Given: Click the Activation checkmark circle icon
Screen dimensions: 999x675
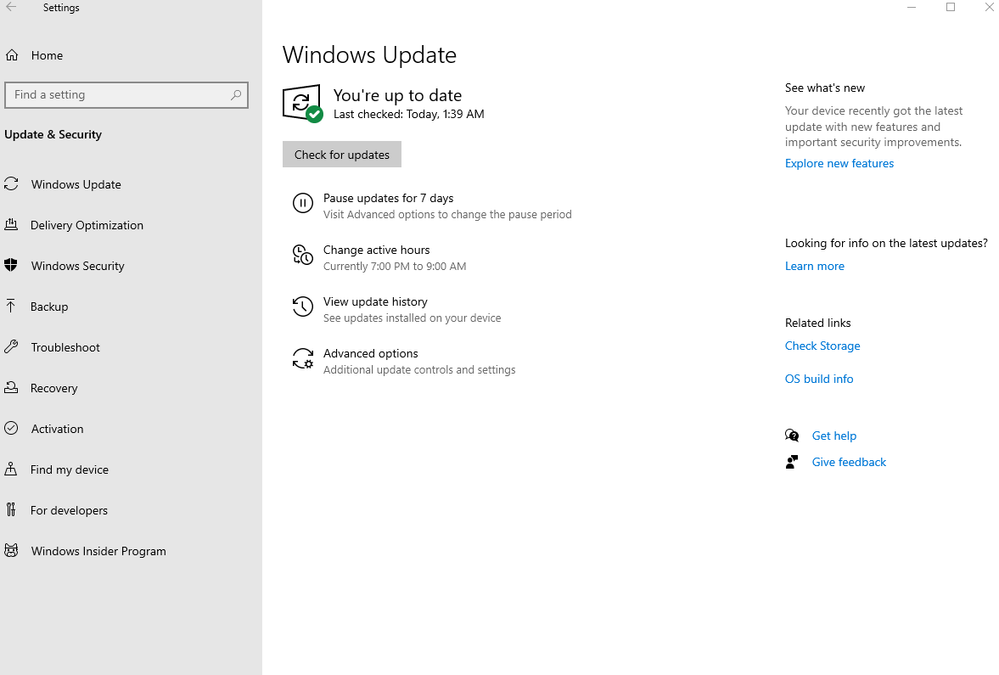Looking at the screenshot, I should click(11, 428).
